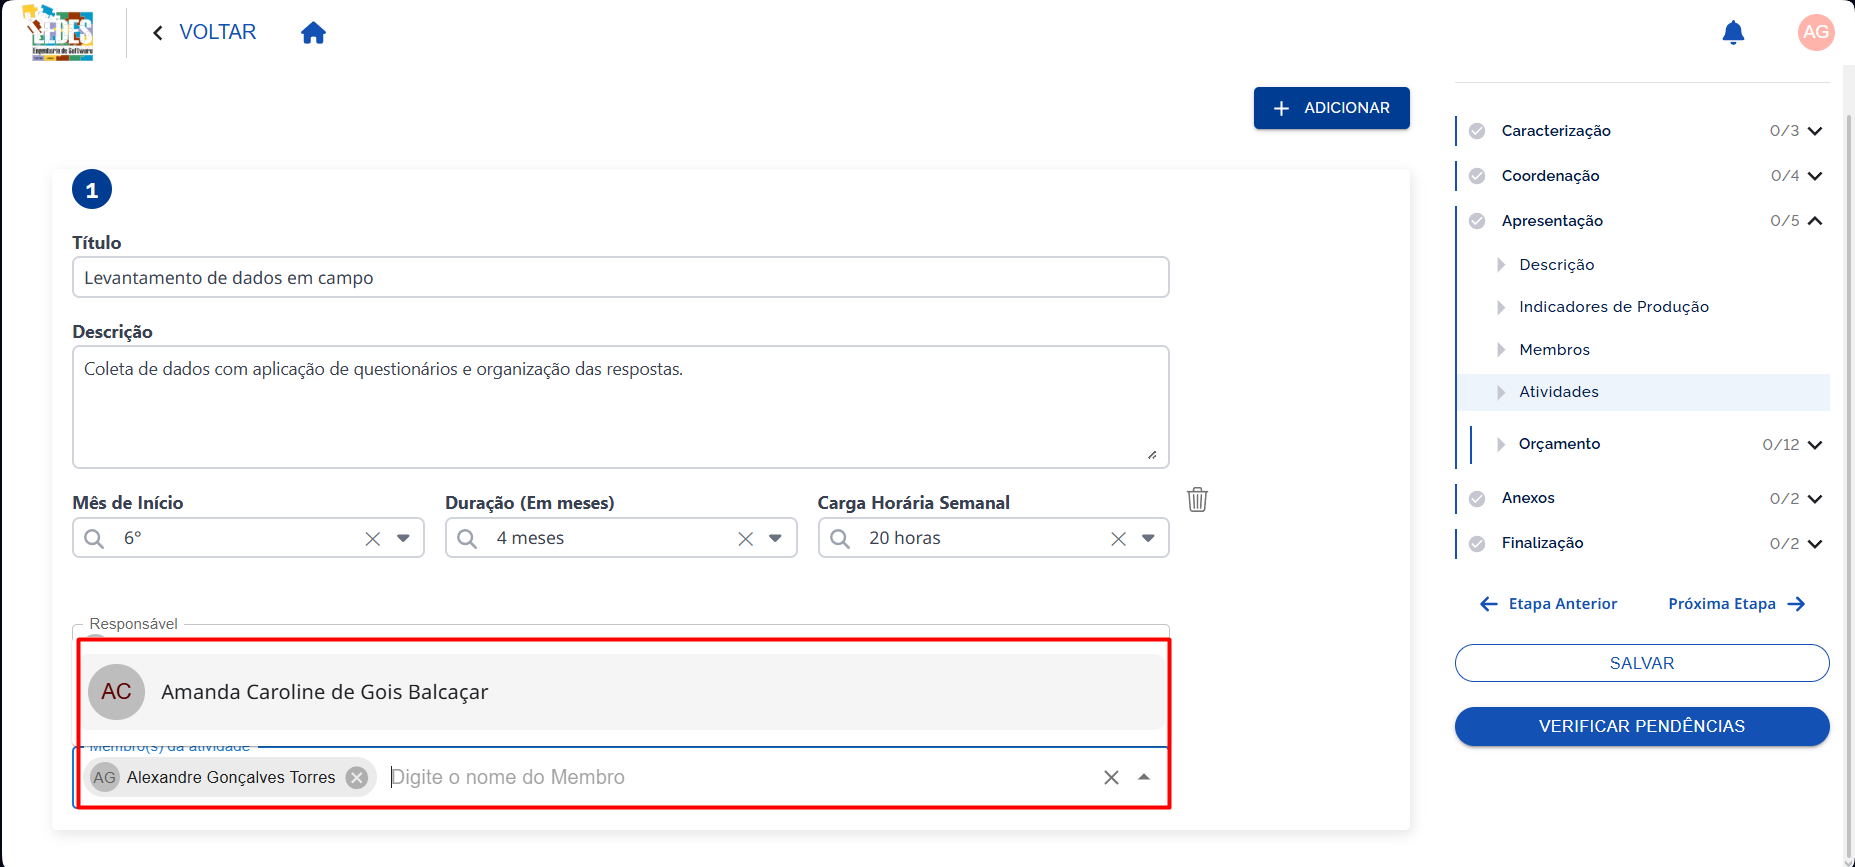
Task: Expand the Orçamento section chevron
Action: [1815, 445]
